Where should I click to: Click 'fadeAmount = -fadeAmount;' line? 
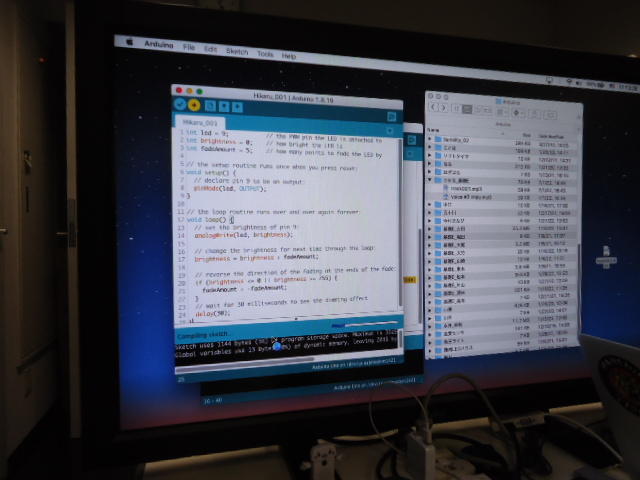[x=244, y=289]
